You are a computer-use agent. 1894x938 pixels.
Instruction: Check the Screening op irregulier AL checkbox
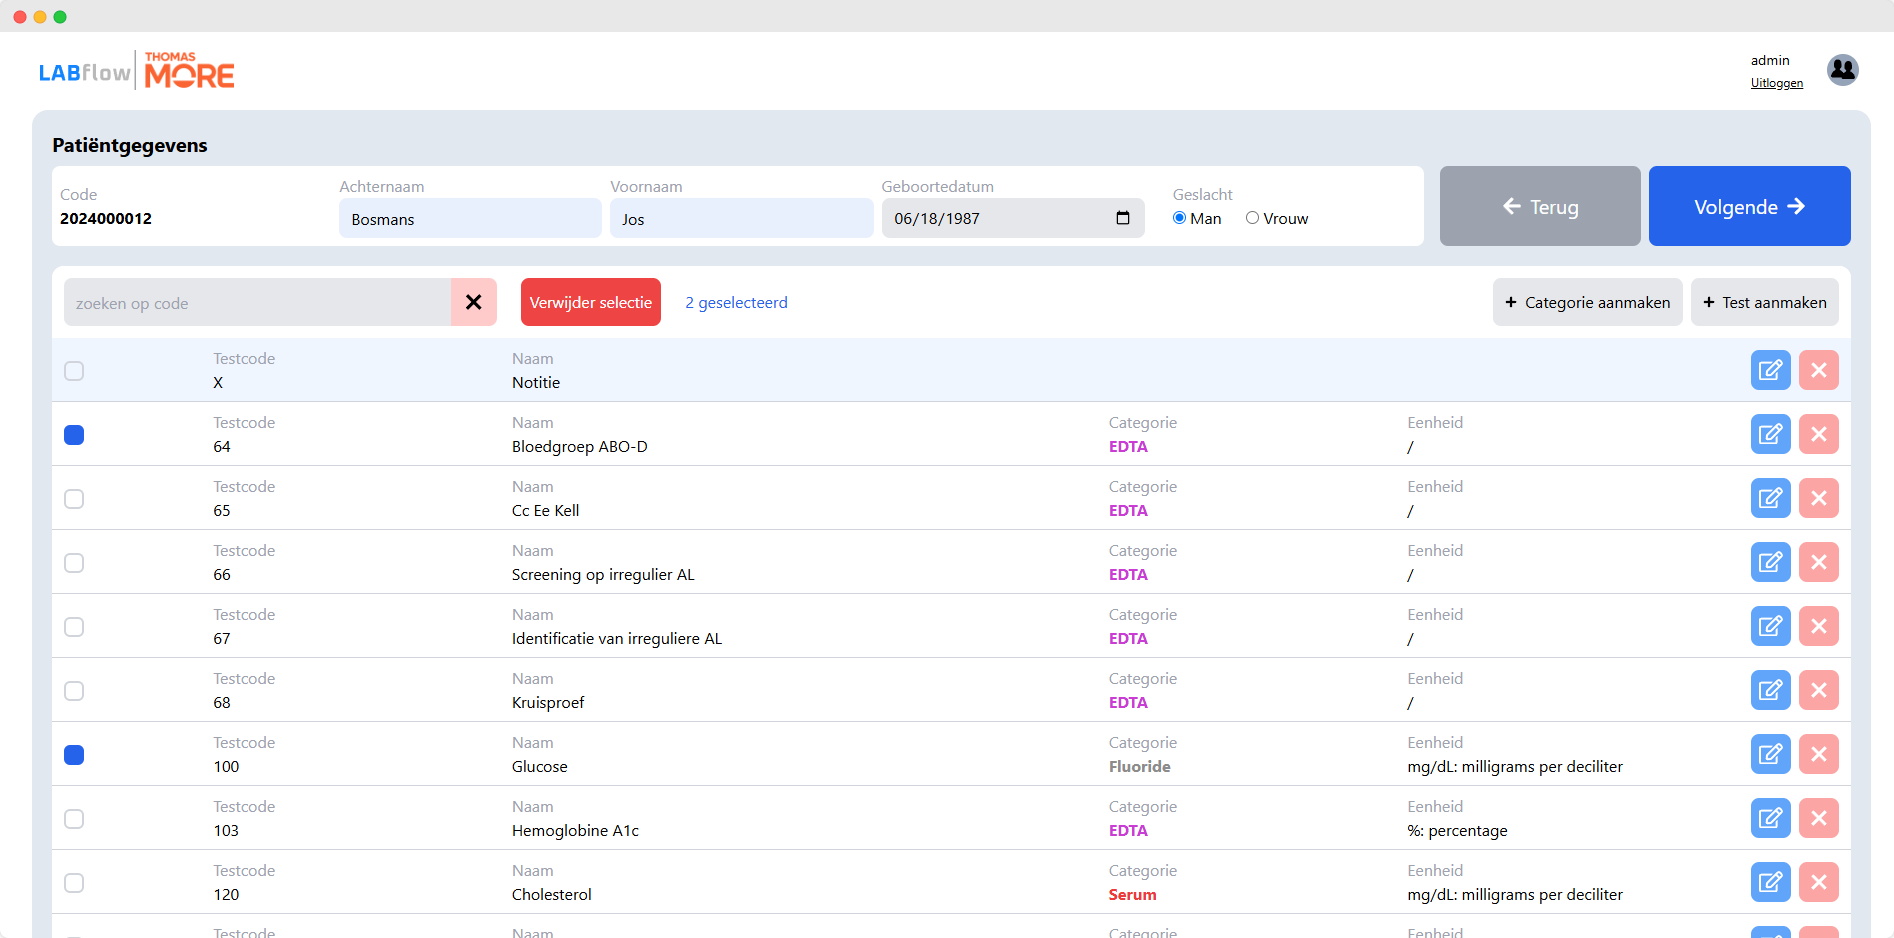tap(74, 563)
